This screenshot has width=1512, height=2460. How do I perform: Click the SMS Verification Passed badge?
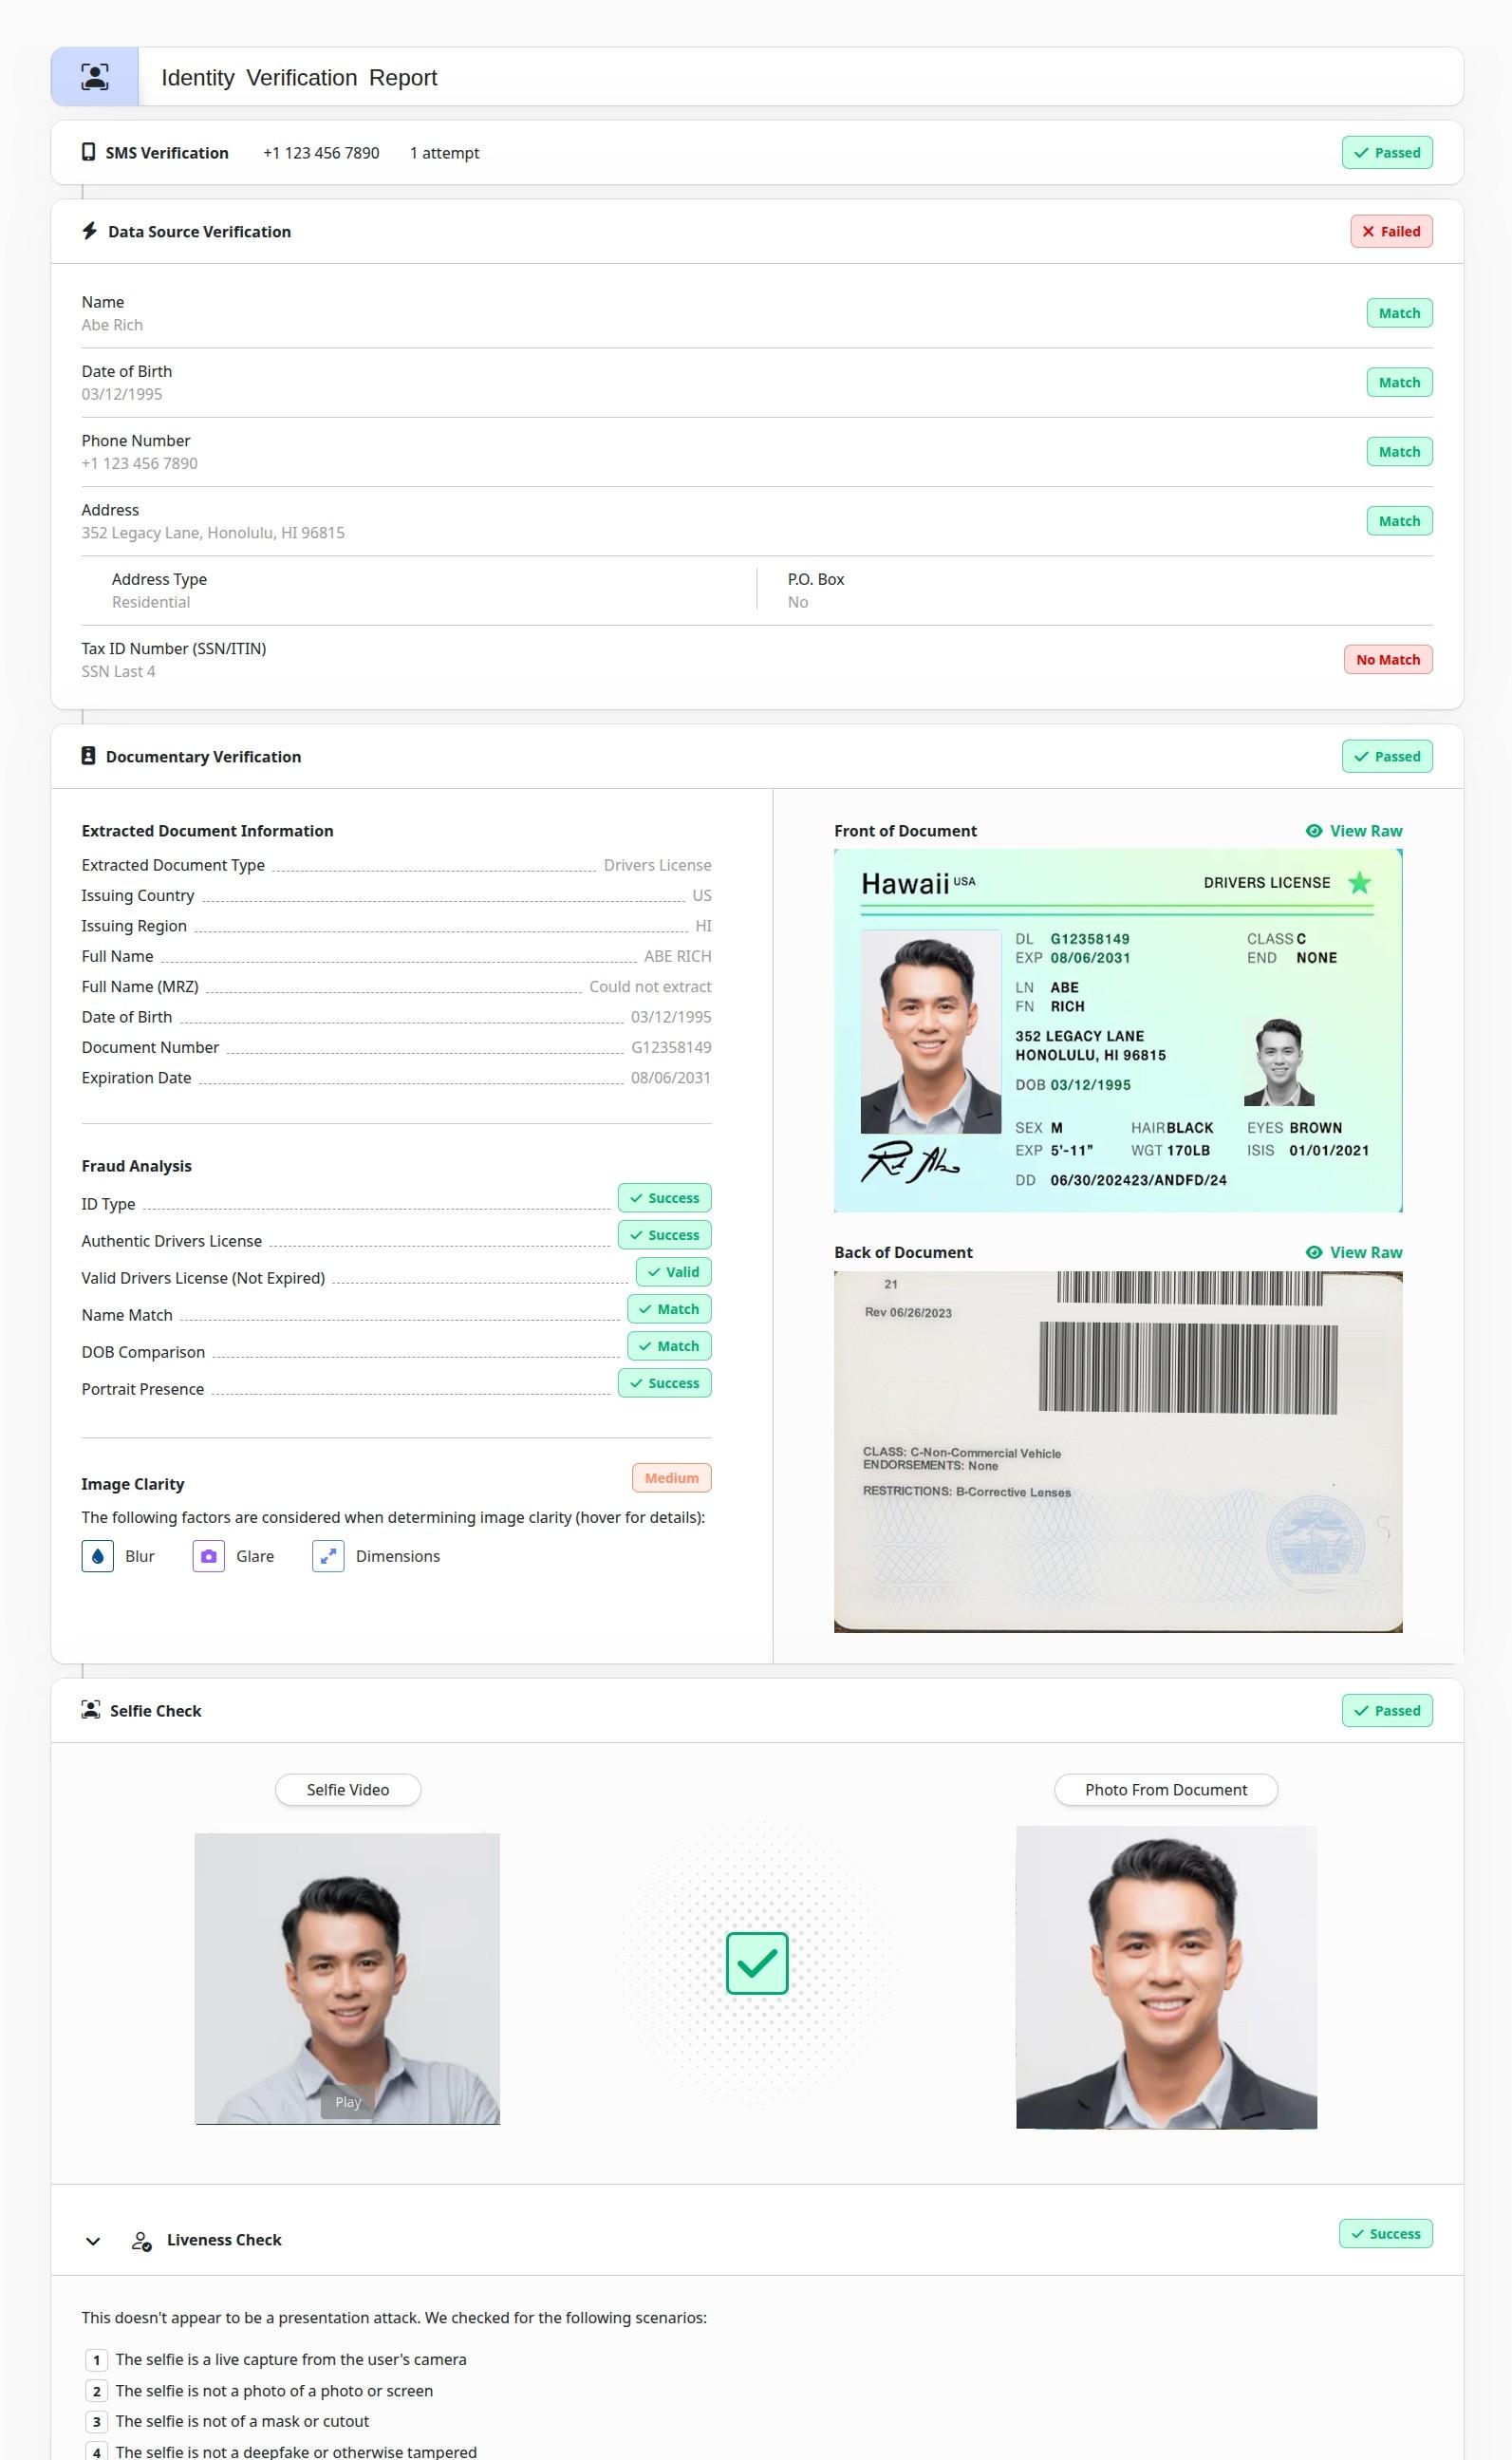tap(1387, 152)
